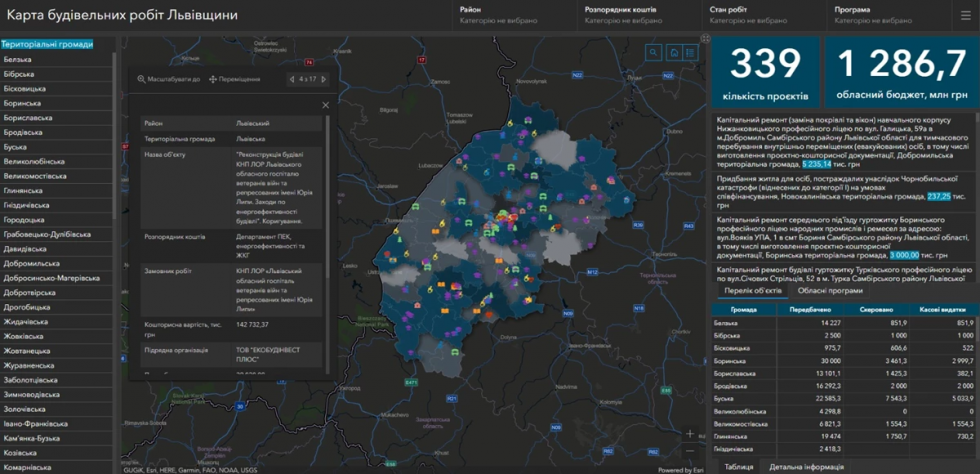This screenshot has height=474, width=980.
Task: Close the feature info popup
Action: [325, 105]
